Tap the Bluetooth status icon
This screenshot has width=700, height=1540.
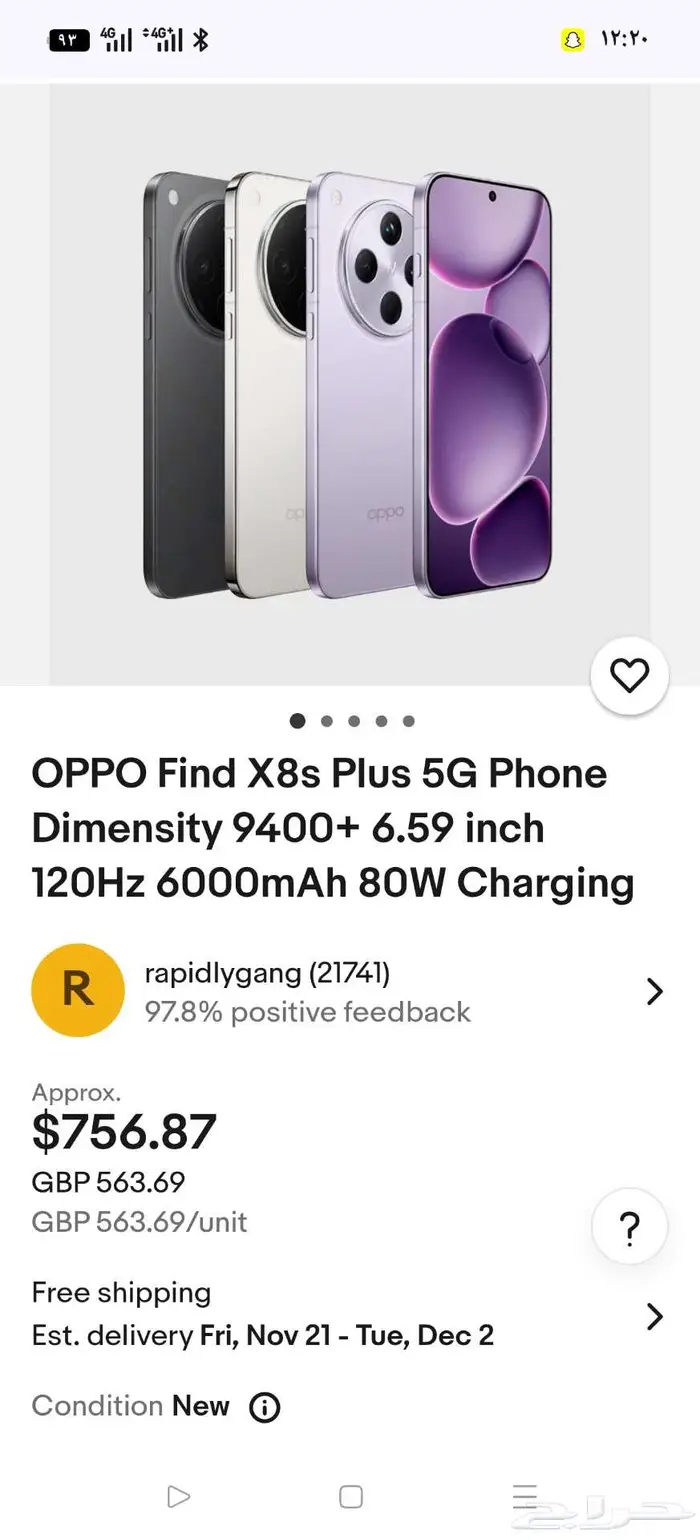pos(200,40)
